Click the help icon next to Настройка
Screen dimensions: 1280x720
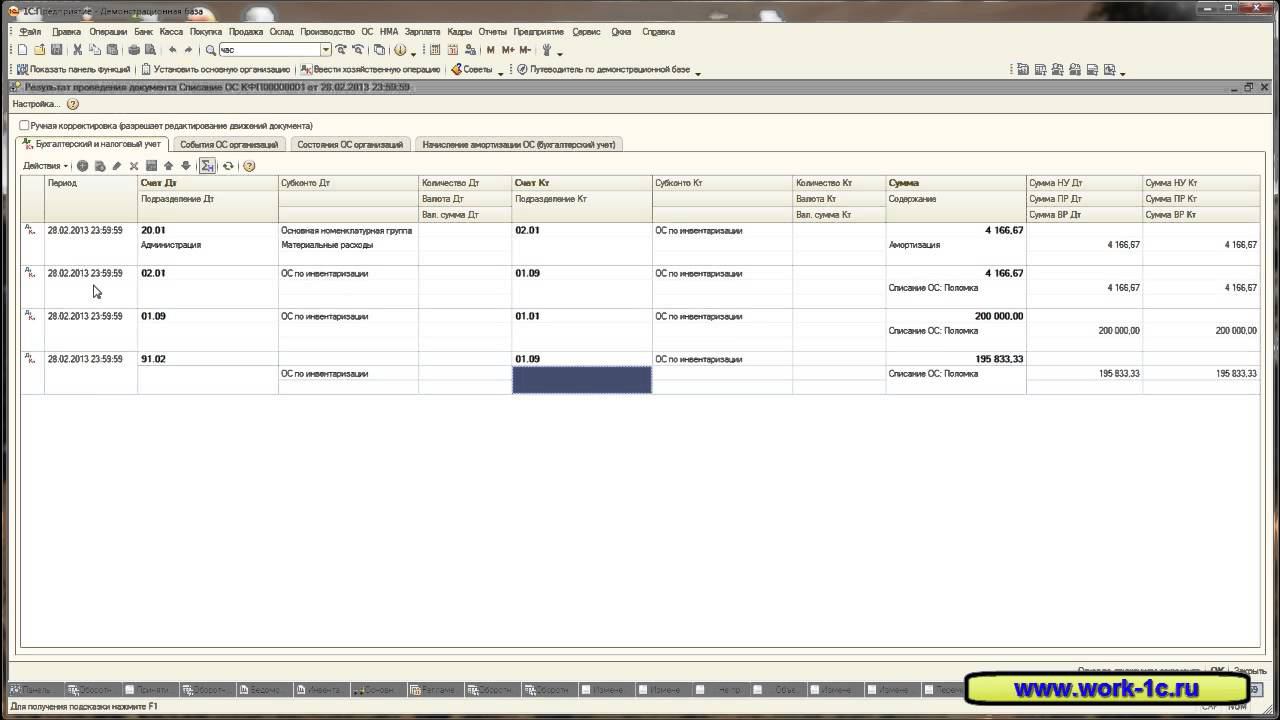pyautogui.click(x=72, y=104)
